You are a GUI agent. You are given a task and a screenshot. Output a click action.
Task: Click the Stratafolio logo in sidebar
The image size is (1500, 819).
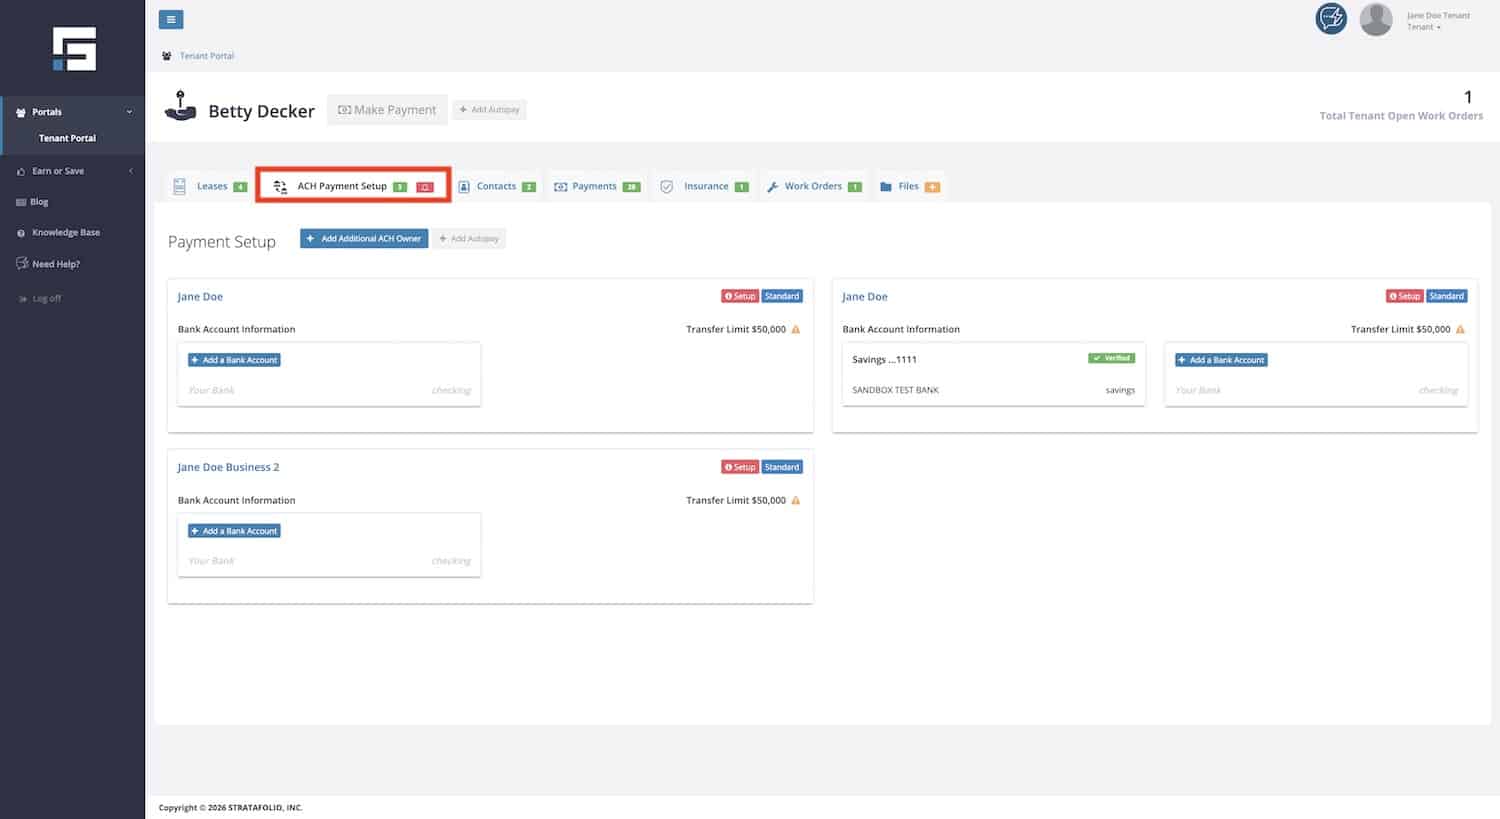(x=74, y=49)
